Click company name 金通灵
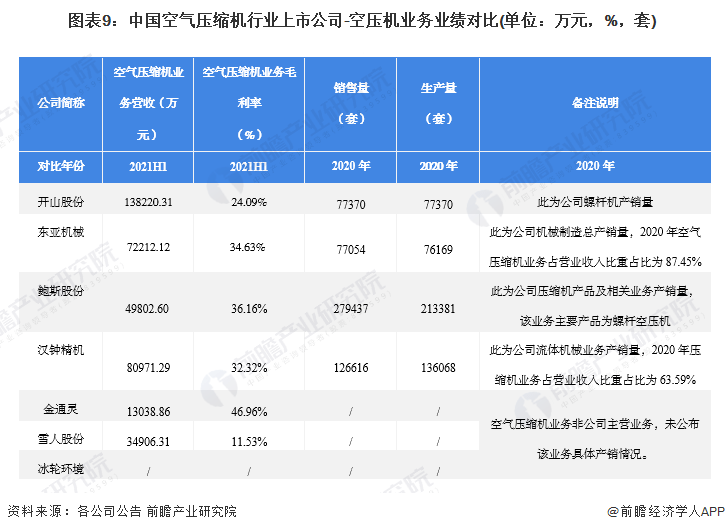Viewport: 725px width, 532px height. [61, 409]
